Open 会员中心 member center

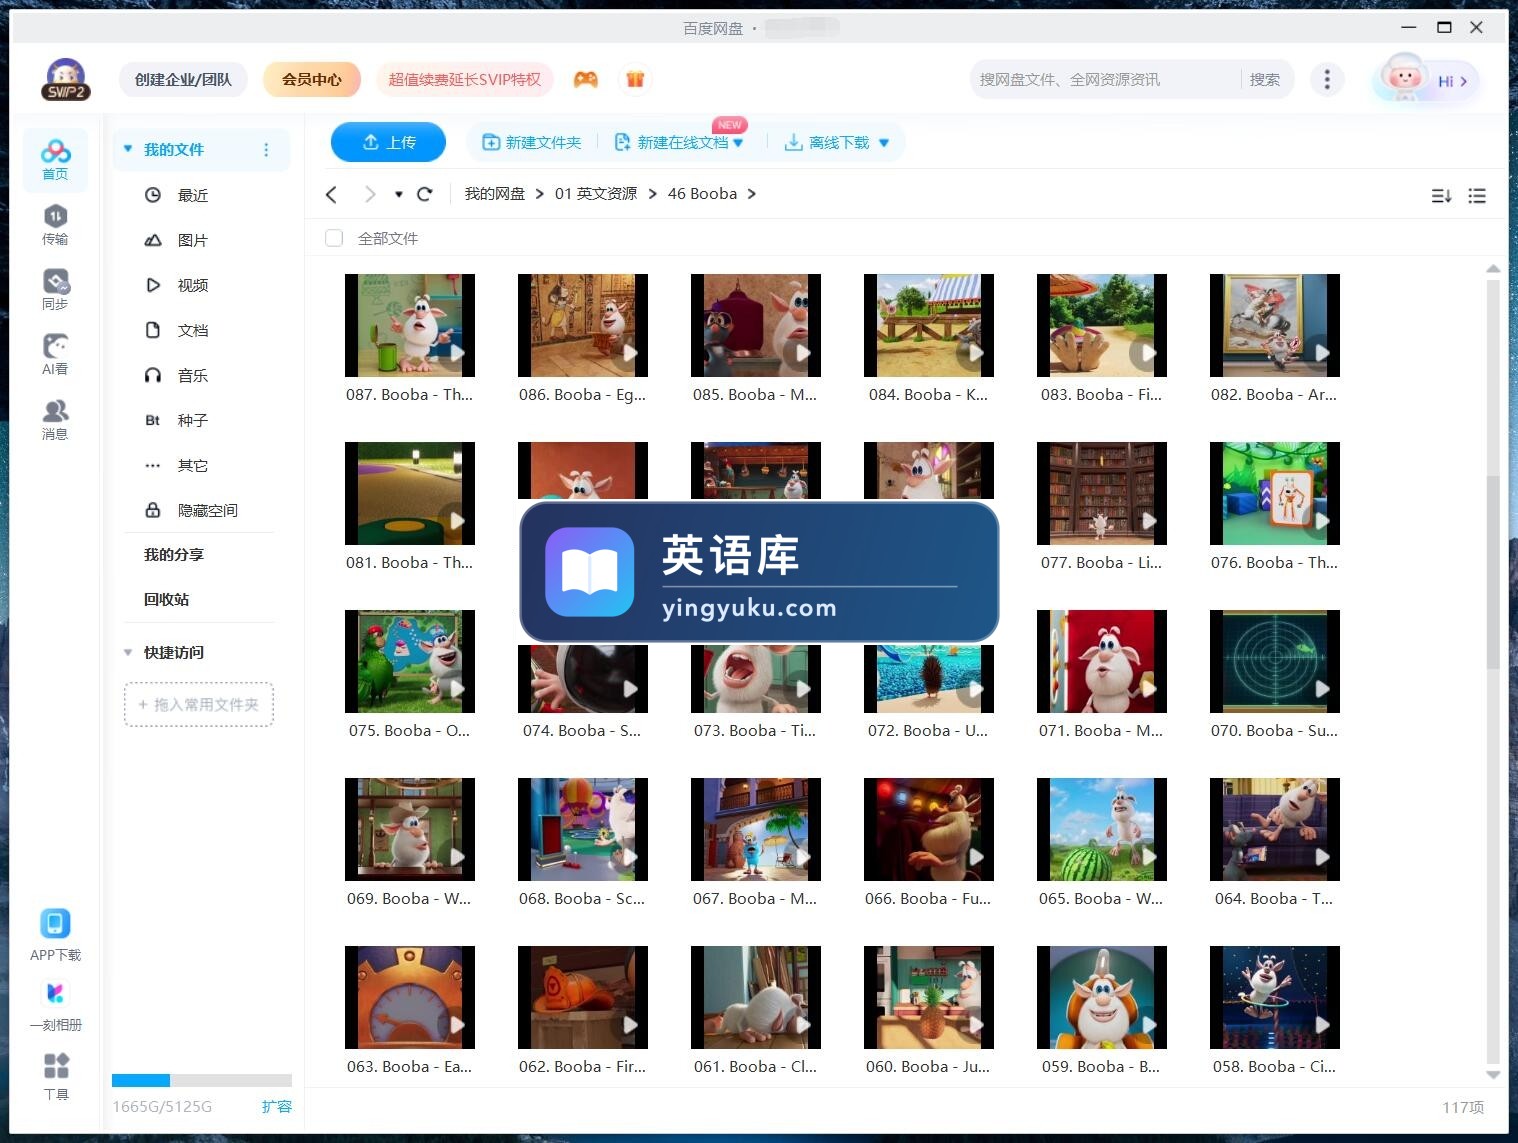pyautogui.click(x=312, y=79)
